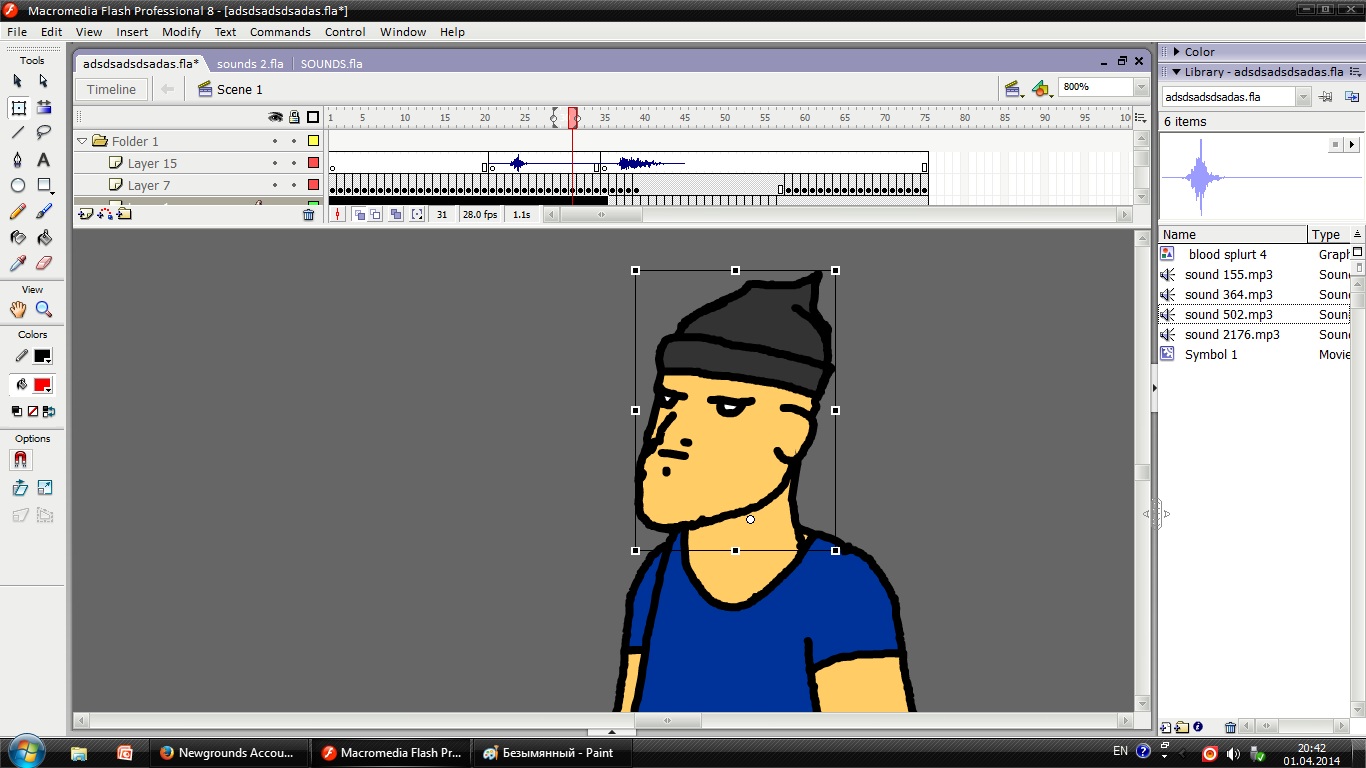
Task: Open the Edit Scene dropdown
Action: (1013, 89)
